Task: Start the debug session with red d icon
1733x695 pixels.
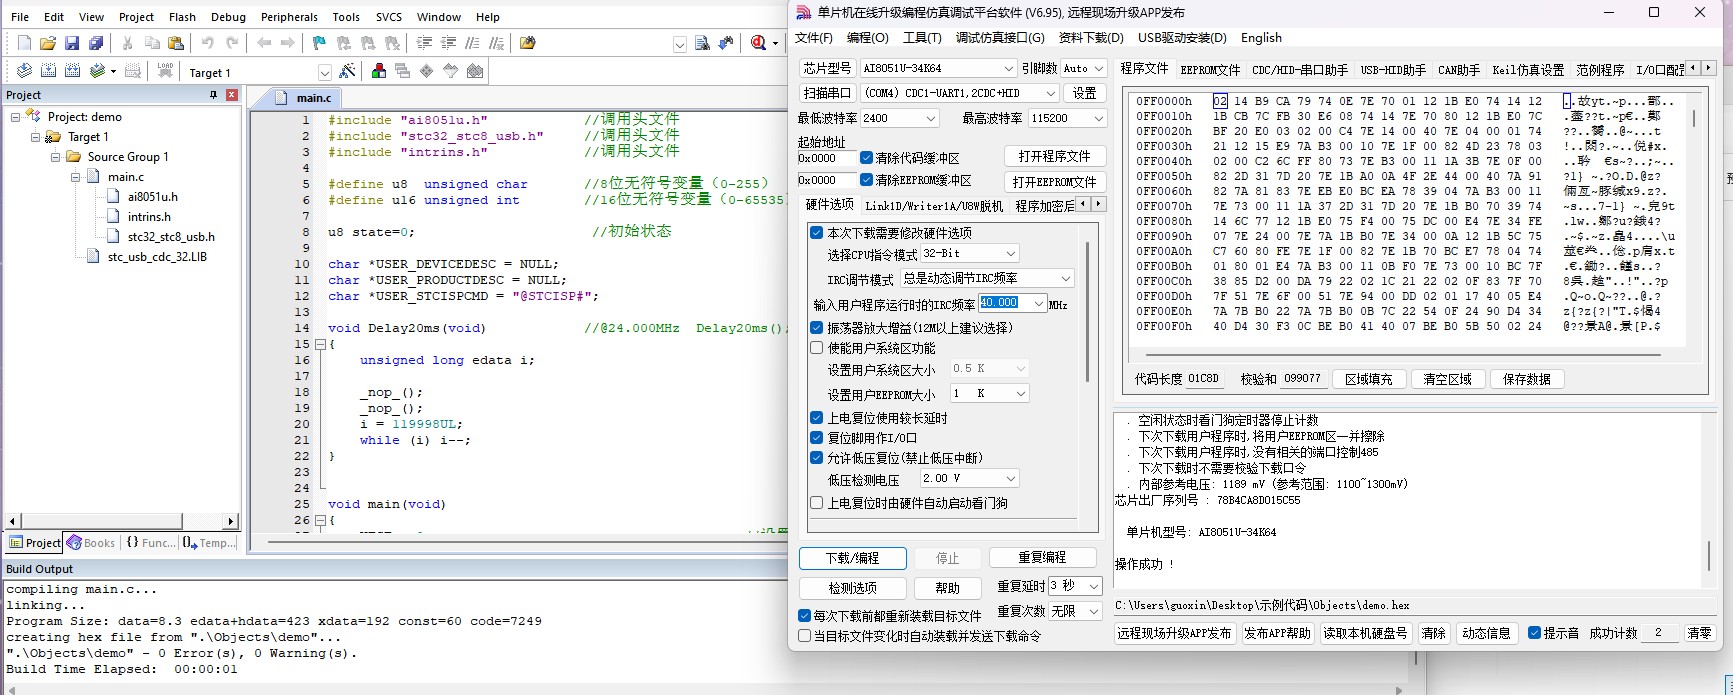Action: click(x=759, y=43)
